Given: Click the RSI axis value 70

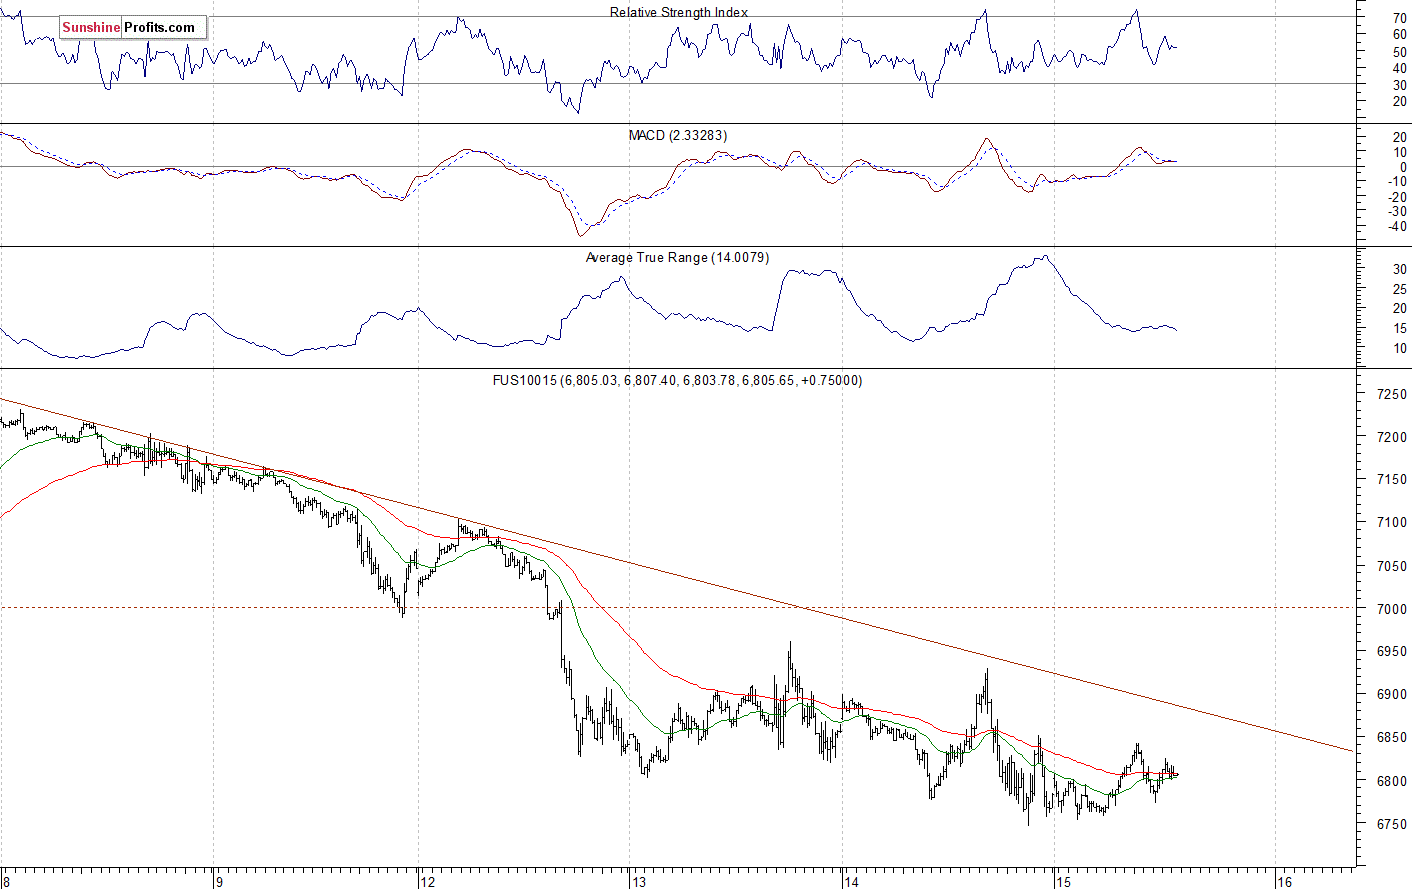Looking at the screenshot, I should click(1399, 18).
